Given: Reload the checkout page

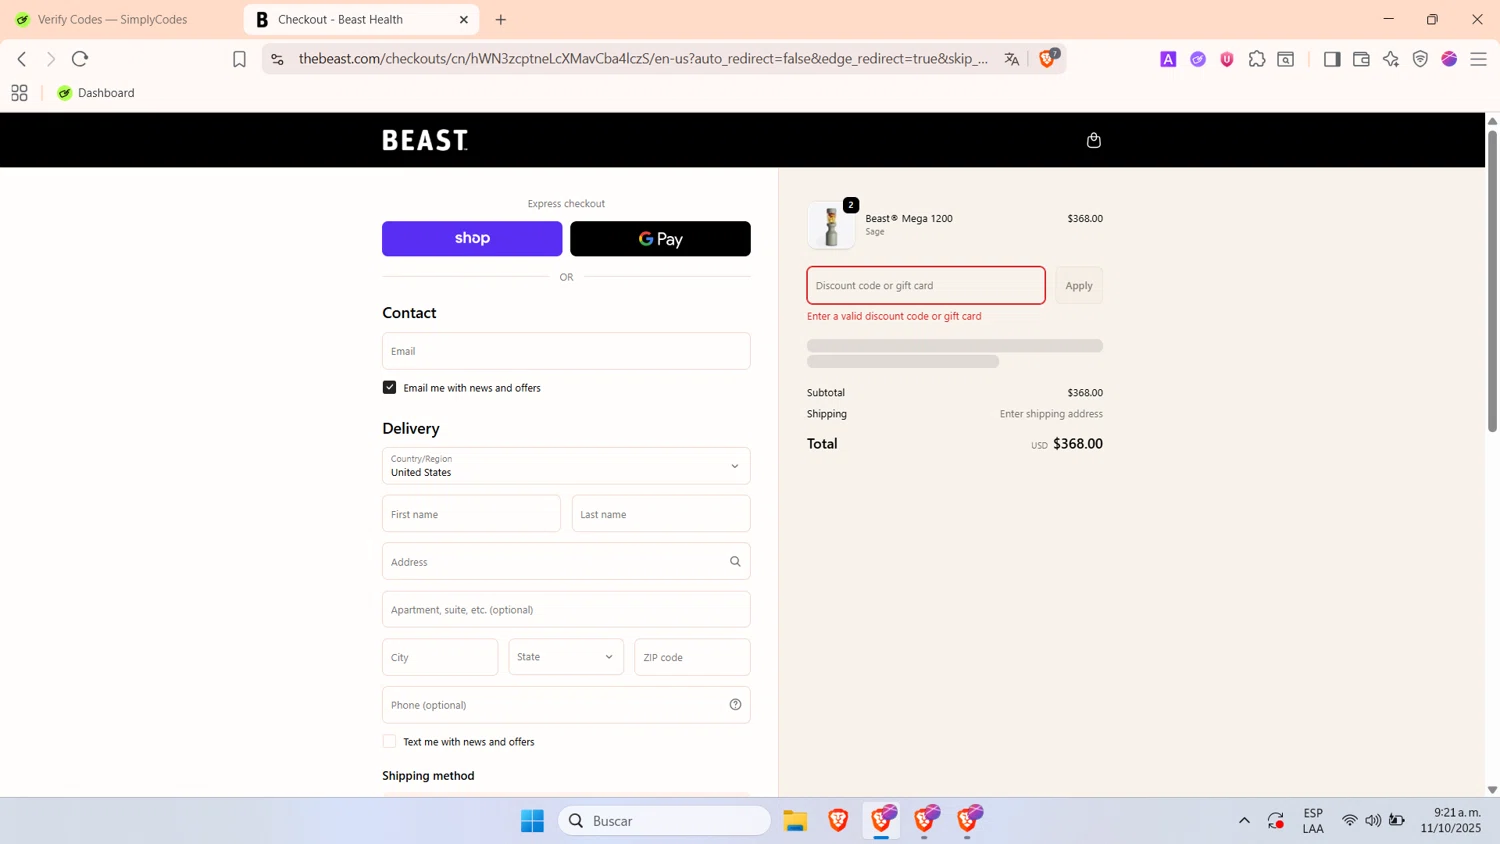Looking at the screenshot, I should click(80, 59).
